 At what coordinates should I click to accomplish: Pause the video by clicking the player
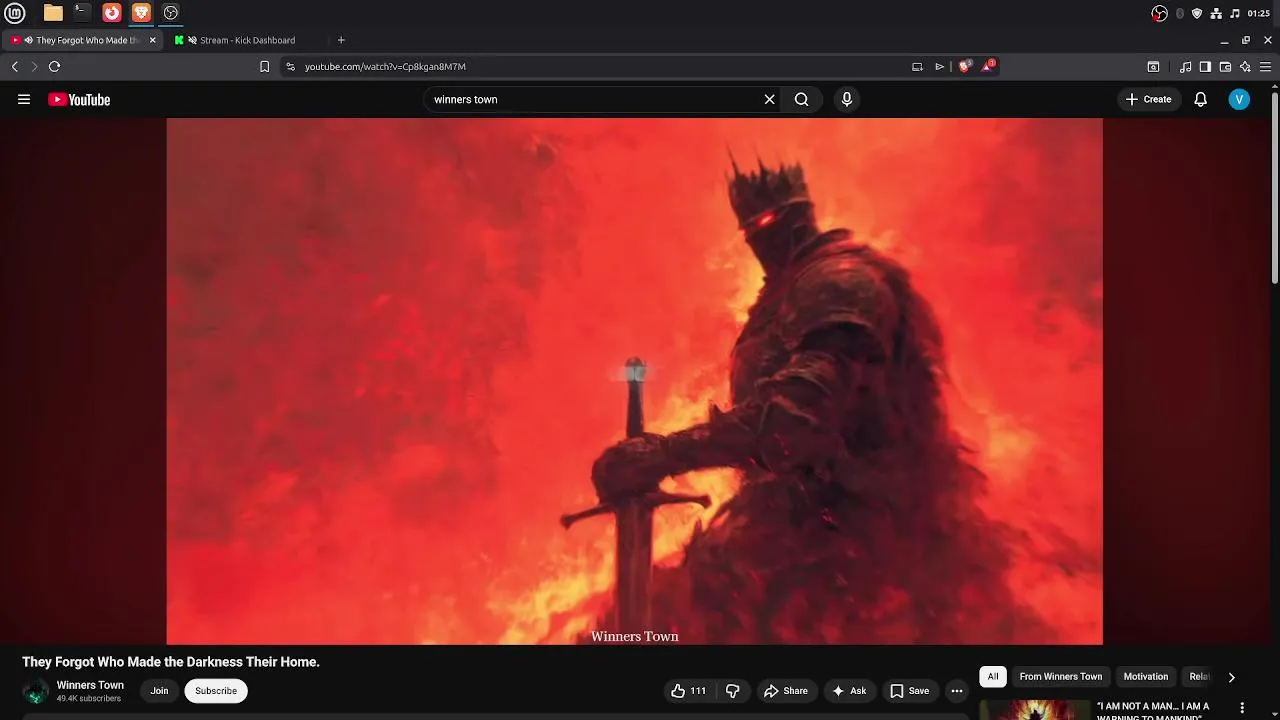[x=634, y=381]
